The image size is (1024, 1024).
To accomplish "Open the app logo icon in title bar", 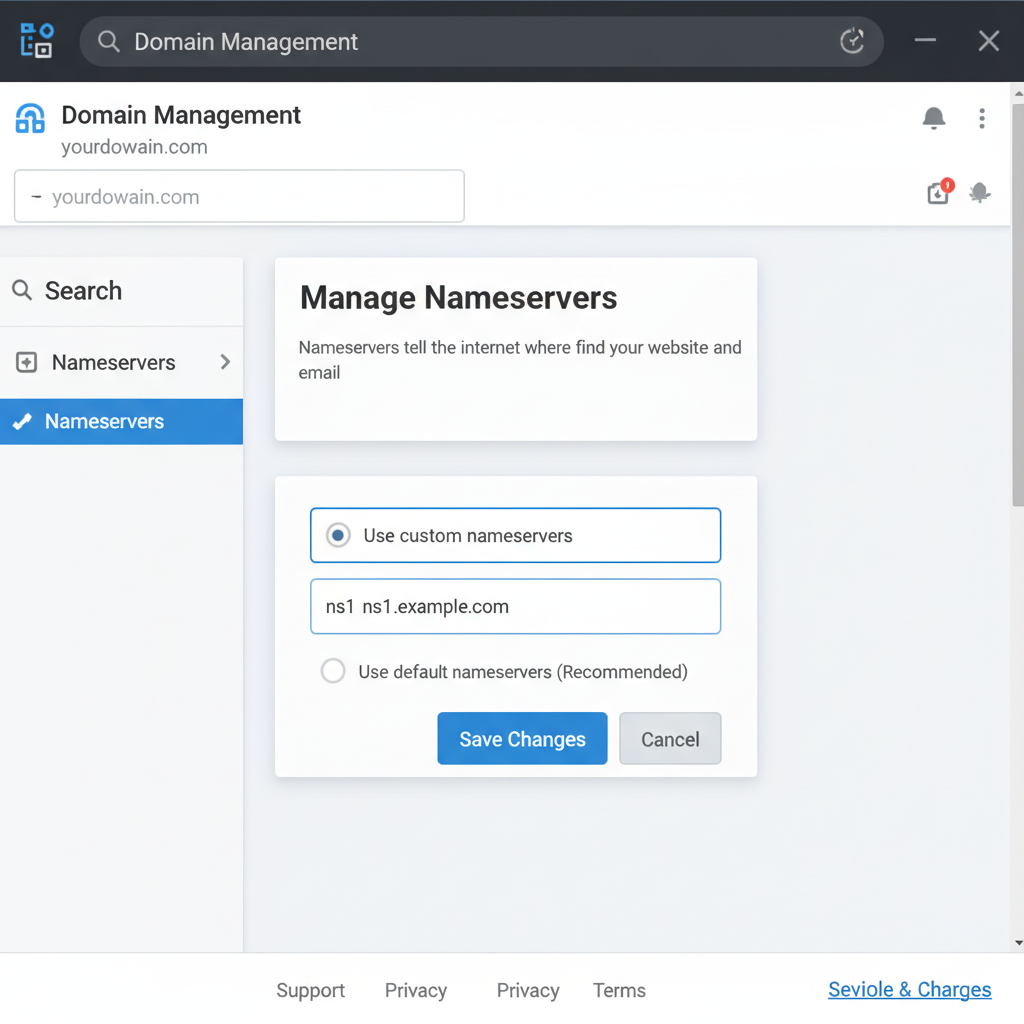I will [37, 40].
